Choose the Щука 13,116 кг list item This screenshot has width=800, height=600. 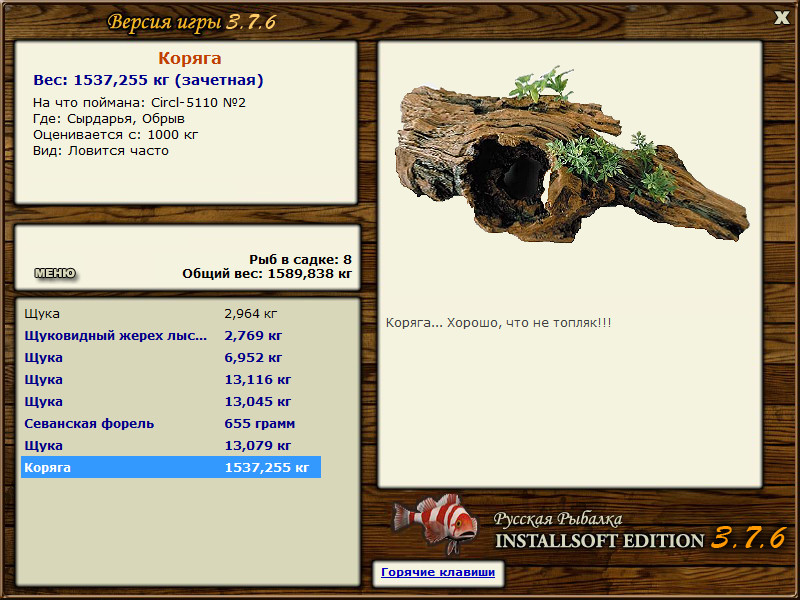click(x=170, y=380)
